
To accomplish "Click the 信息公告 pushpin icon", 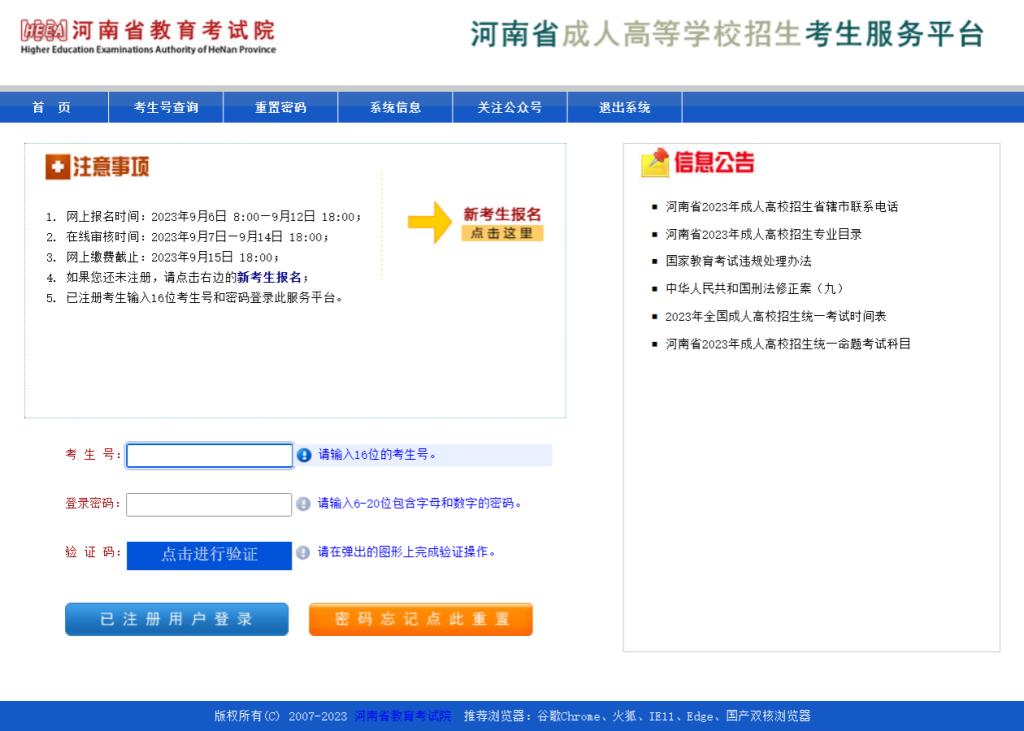I will pos(655,162).
